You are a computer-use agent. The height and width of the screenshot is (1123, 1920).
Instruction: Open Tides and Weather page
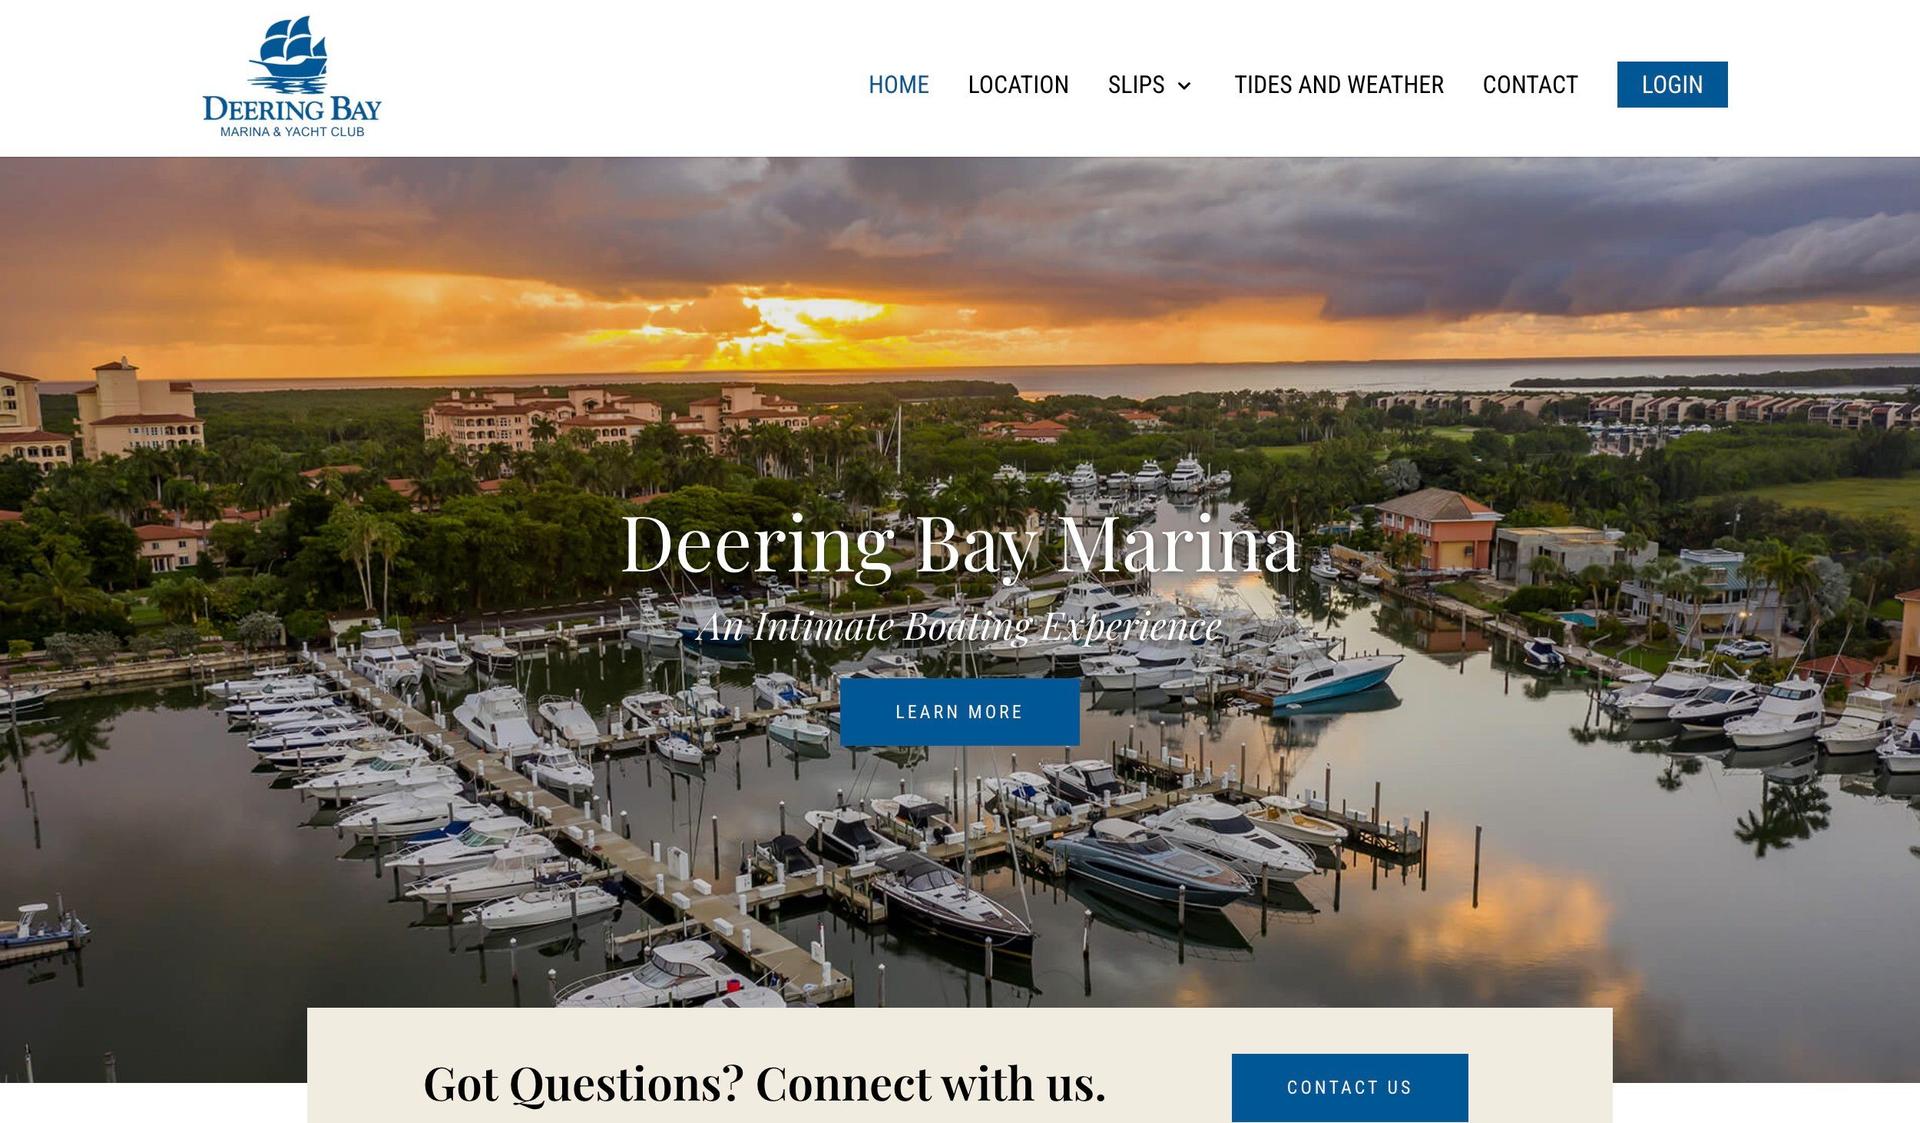point(1338,85)
